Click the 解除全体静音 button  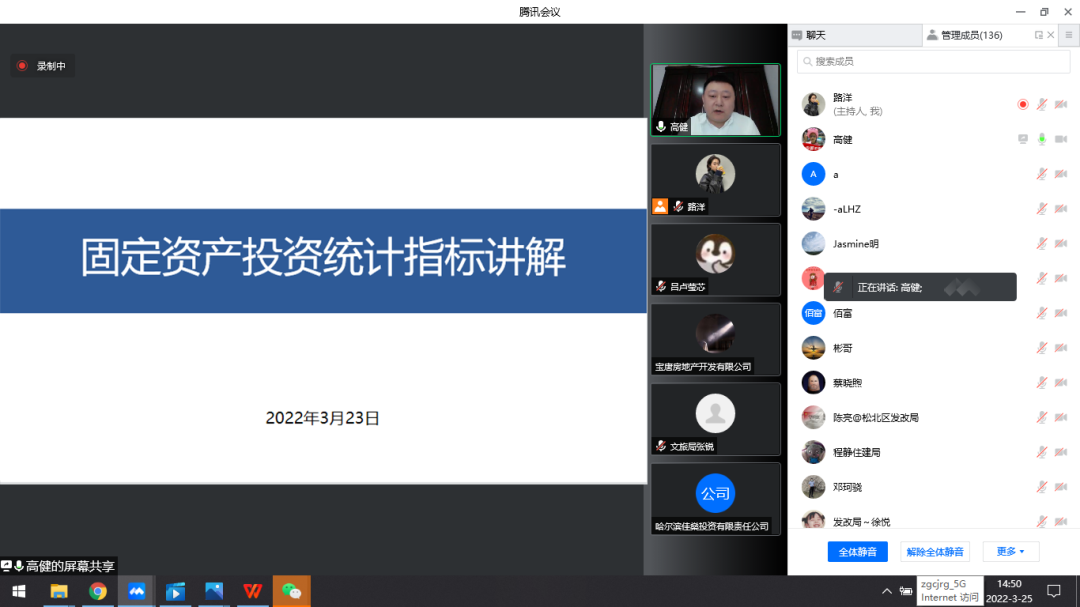[x=935, y=551]
